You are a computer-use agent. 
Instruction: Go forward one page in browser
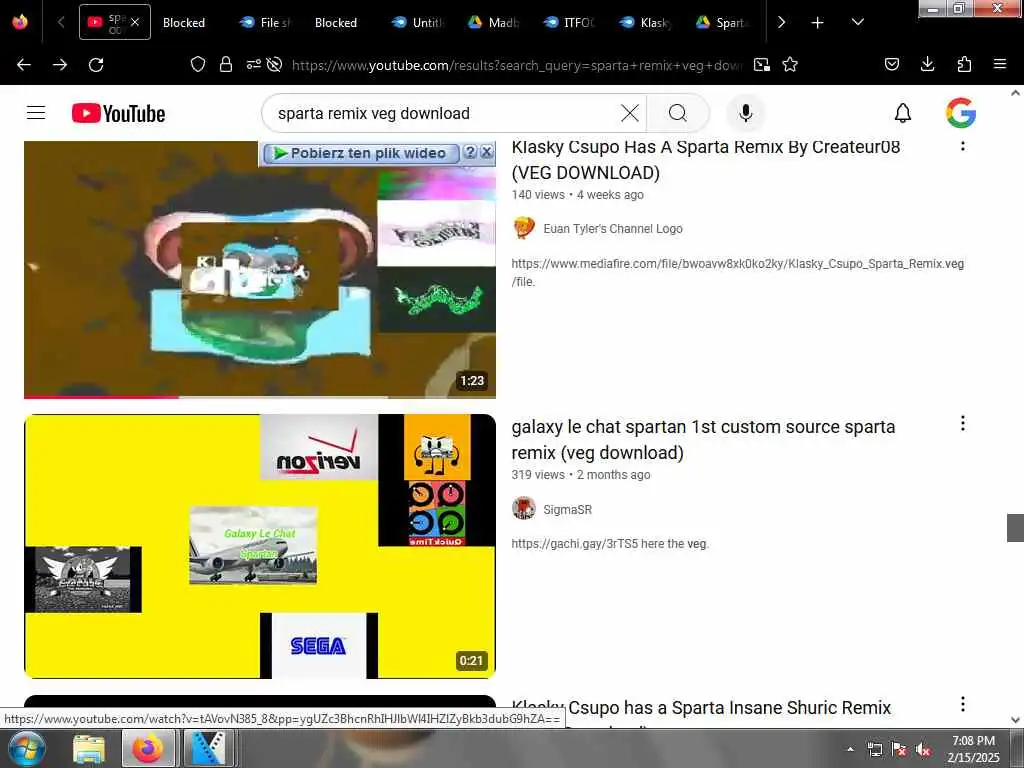coord(60,65)
